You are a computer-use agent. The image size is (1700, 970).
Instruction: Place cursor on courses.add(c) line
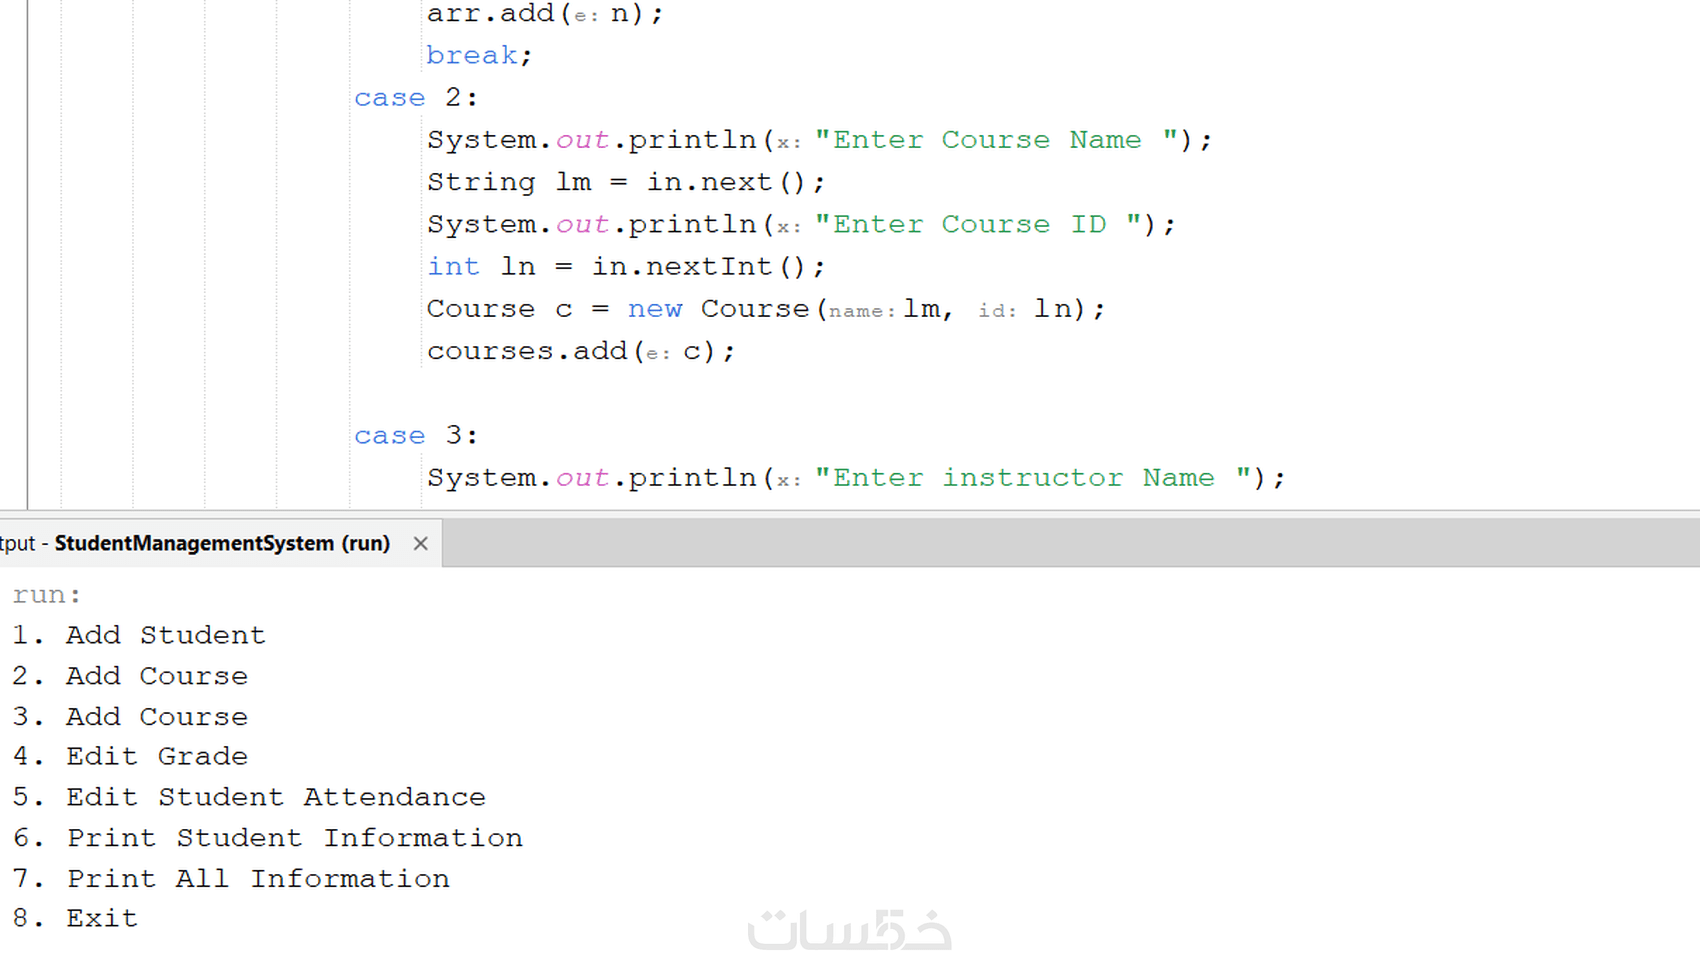point(581,351)
